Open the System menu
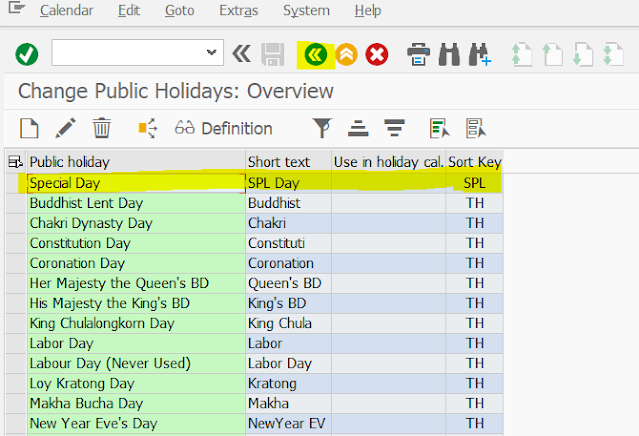Viewport: 639px width, 436px height. 306,11
